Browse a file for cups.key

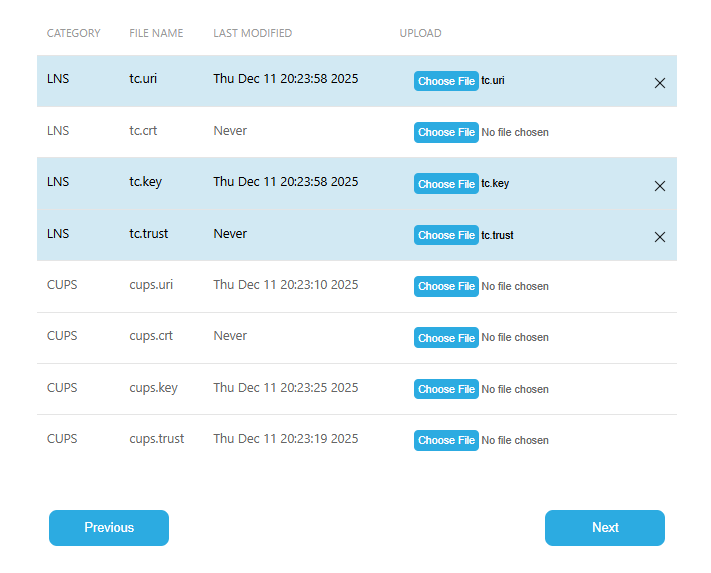446,389
